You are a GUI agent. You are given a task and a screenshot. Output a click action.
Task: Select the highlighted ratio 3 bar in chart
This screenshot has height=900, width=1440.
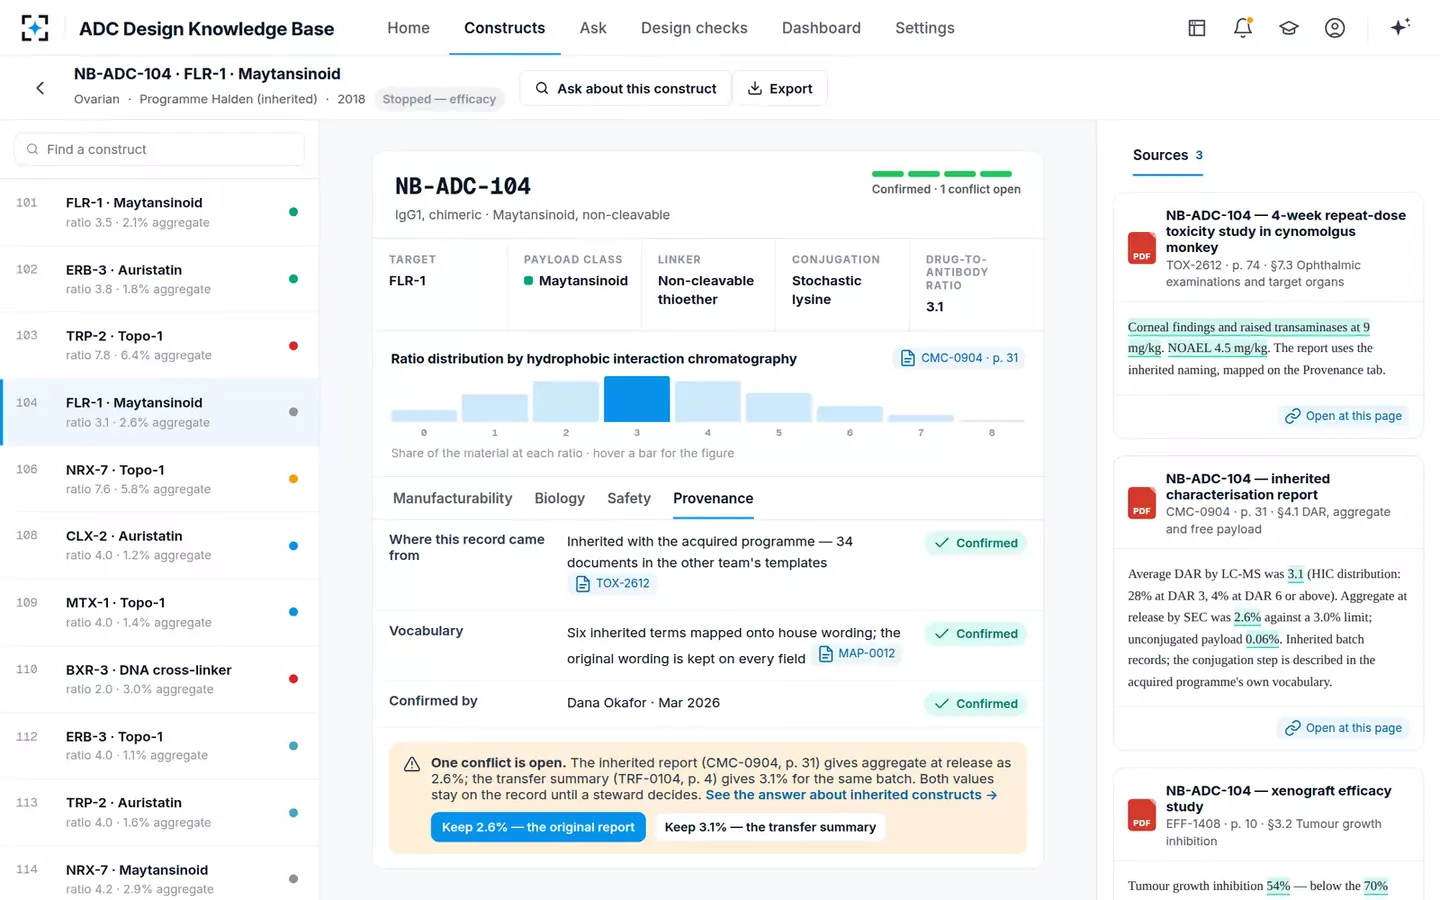tap(637, 399)
